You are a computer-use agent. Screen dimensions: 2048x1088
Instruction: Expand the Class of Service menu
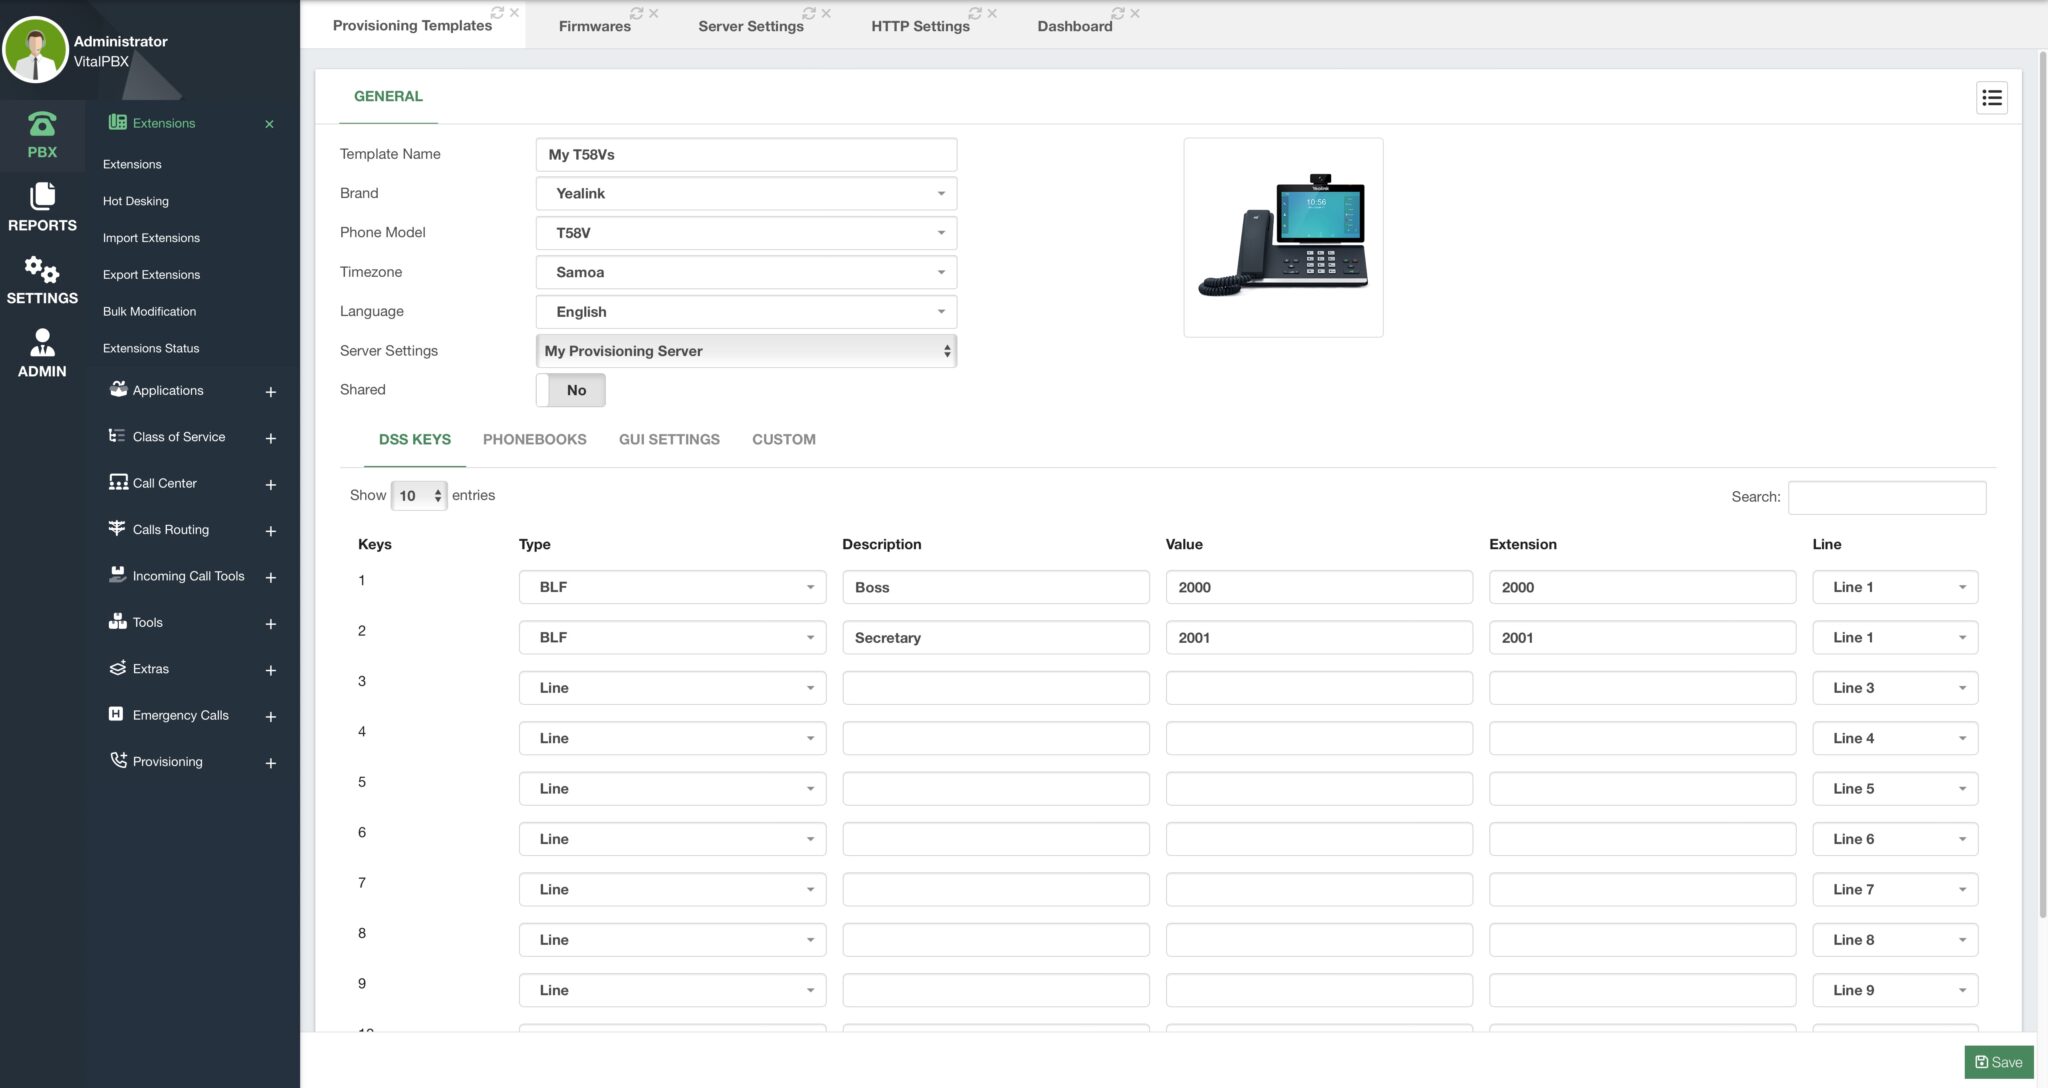point(270,438)
